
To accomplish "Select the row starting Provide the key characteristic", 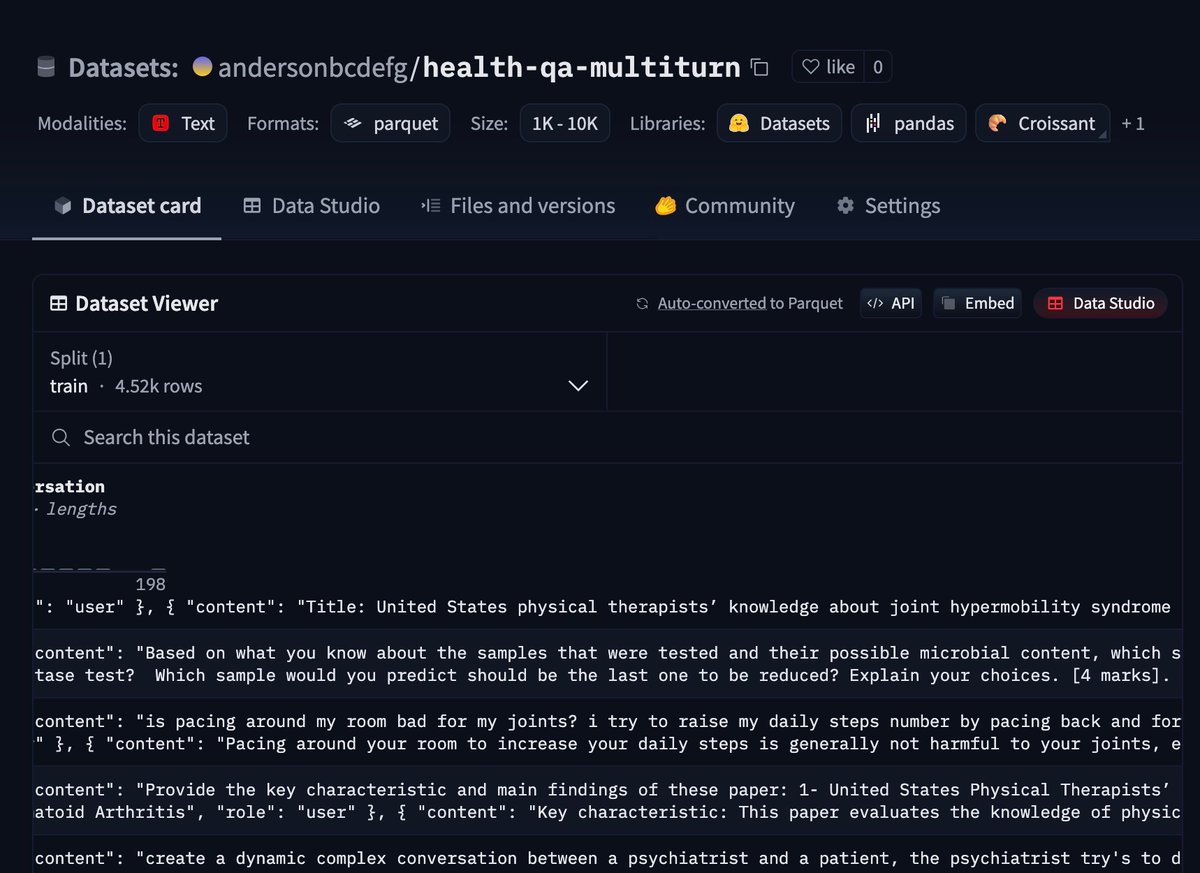I will [608, 801].
